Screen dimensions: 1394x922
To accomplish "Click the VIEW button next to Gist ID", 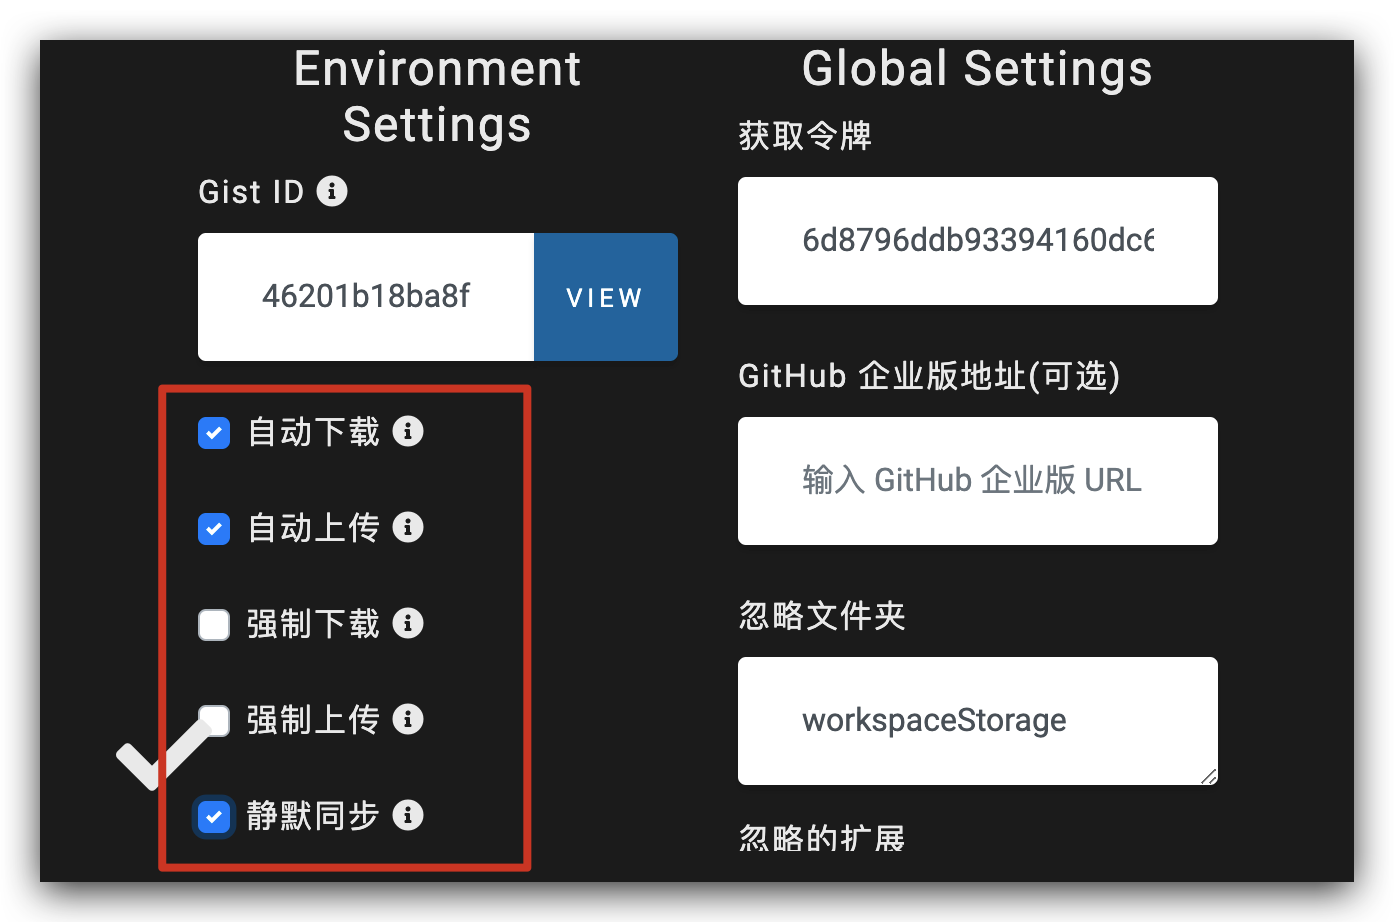I will (x=605, y=297).
